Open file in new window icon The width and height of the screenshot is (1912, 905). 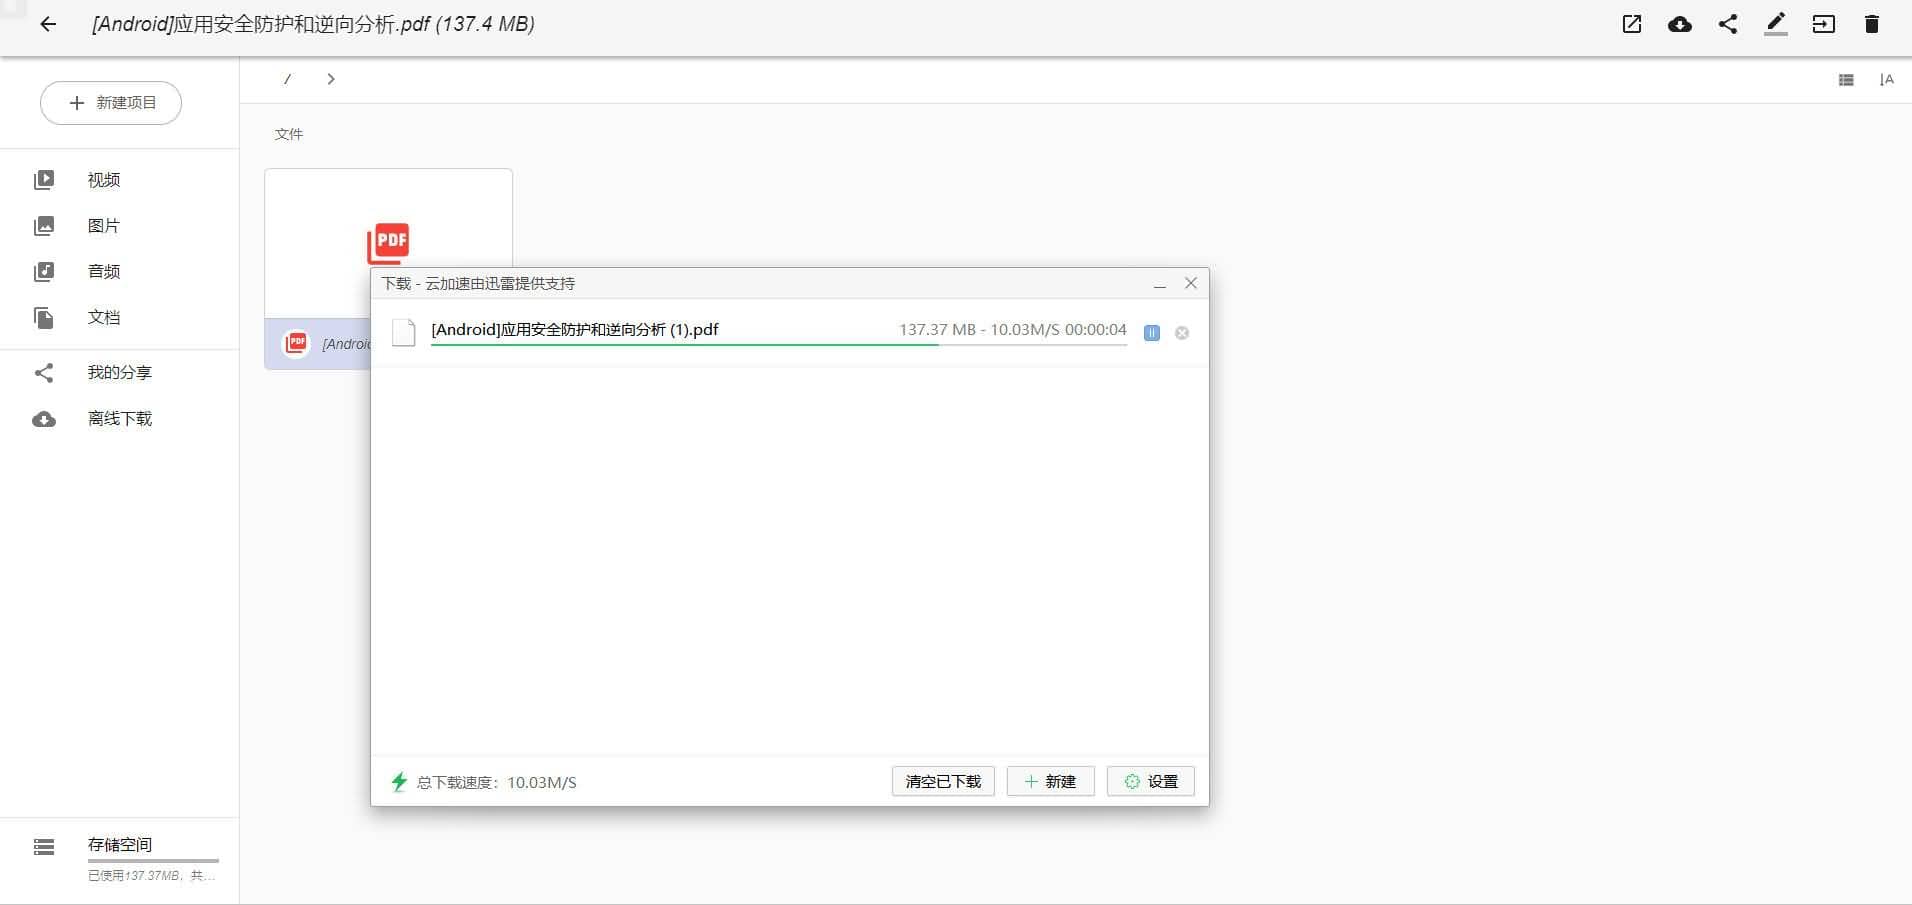click(x=1632, y=24)
